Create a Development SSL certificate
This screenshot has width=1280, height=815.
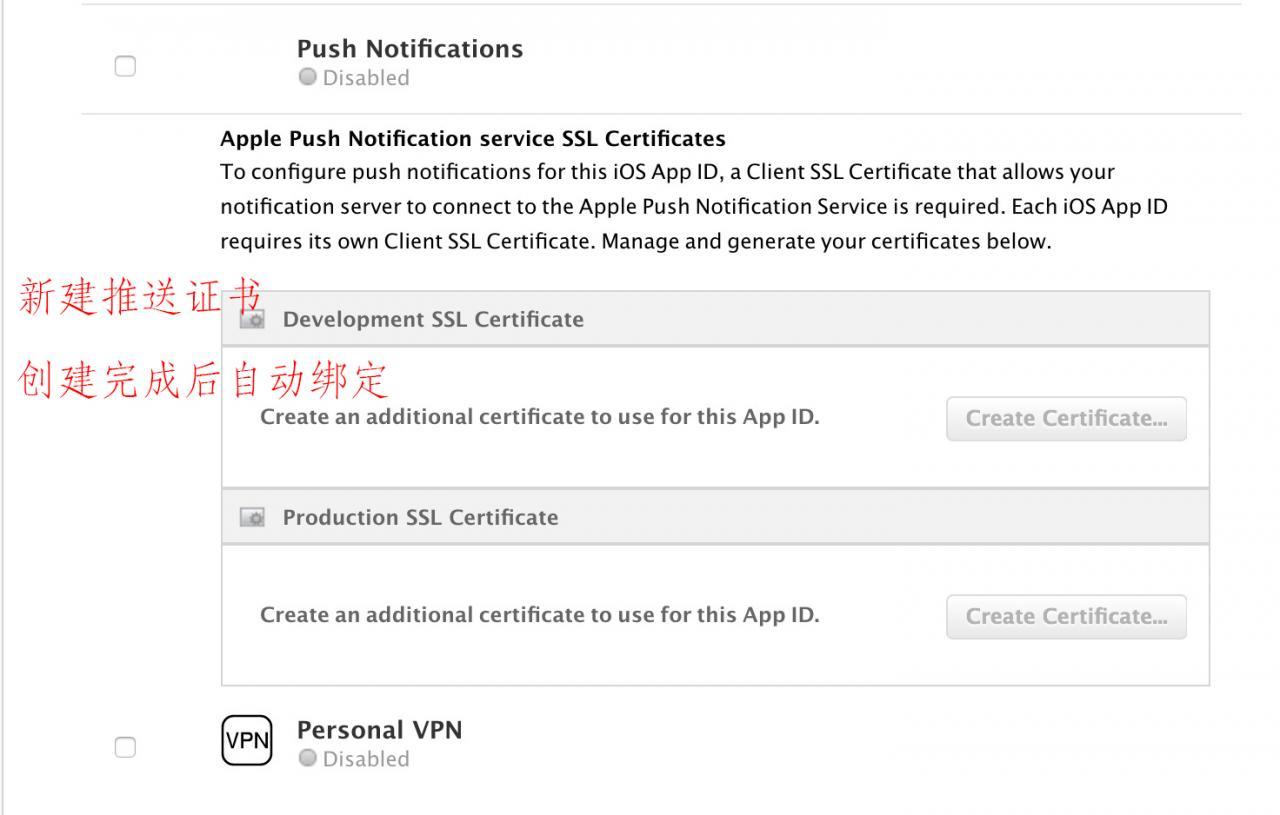click(1066, 418)
